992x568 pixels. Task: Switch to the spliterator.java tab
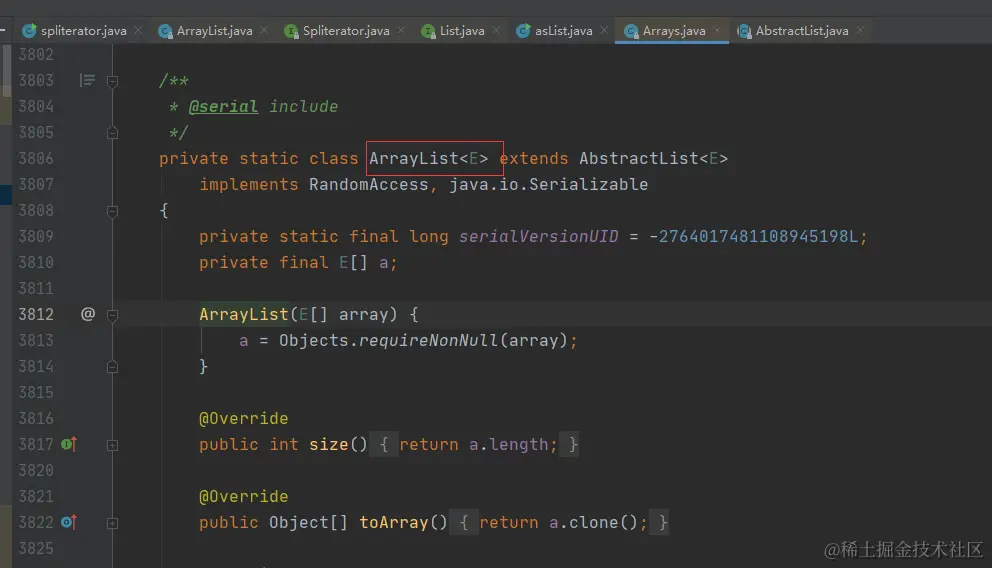(x=83, y=30)
